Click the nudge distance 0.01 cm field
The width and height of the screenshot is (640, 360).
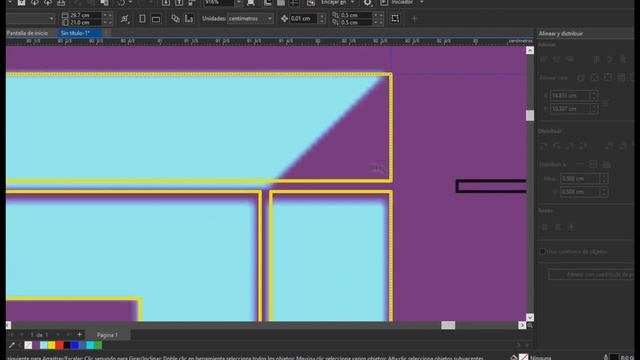[x=304, y=19]
